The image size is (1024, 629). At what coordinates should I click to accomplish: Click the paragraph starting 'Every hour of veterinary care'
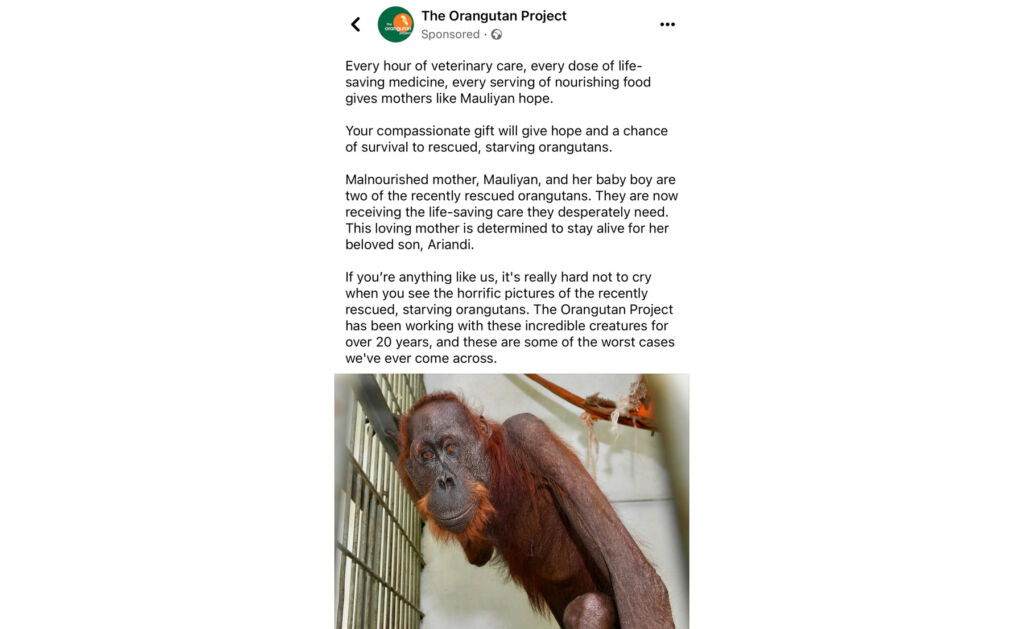(x=498, y=82)
